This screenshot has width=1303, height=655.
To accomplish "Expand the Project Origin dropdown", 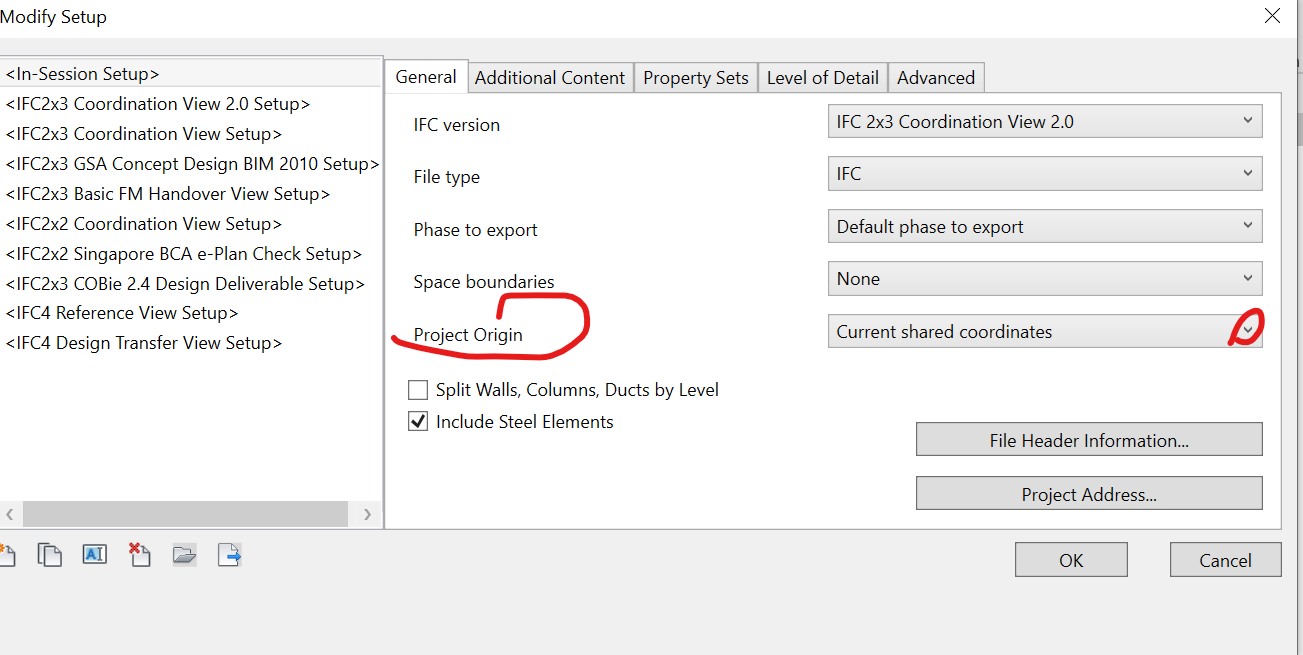I will (1248, 331).
